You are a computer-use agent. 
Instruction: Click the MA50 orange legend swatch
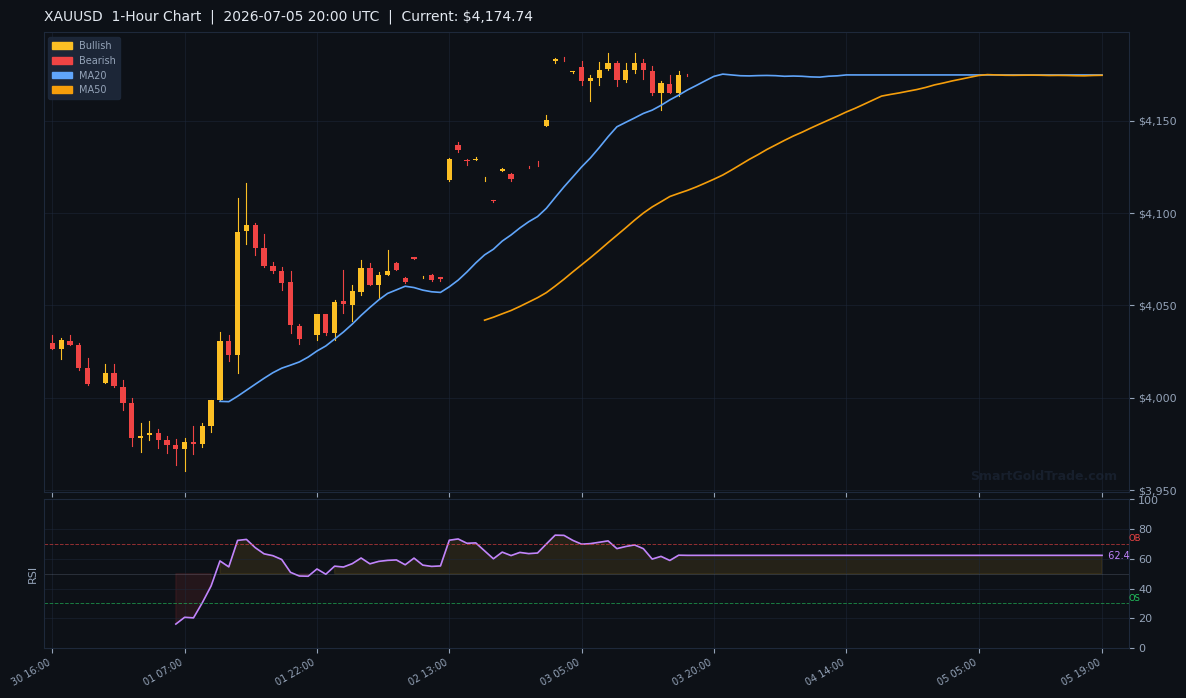pos(62,90)
